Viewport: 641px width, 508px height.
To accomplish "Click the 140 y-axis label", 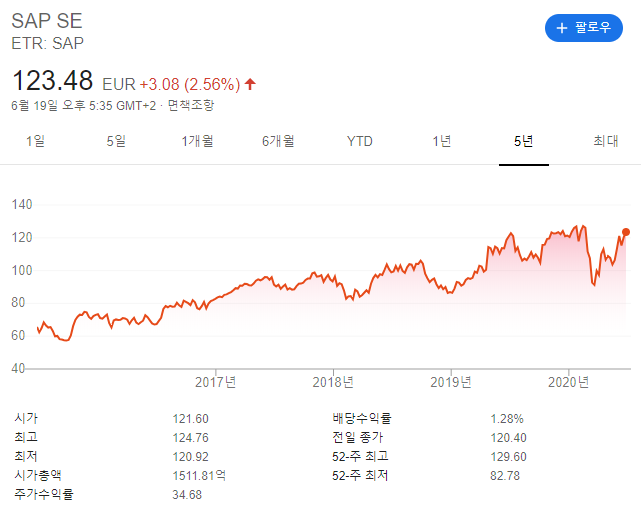I will click(22, 204).
